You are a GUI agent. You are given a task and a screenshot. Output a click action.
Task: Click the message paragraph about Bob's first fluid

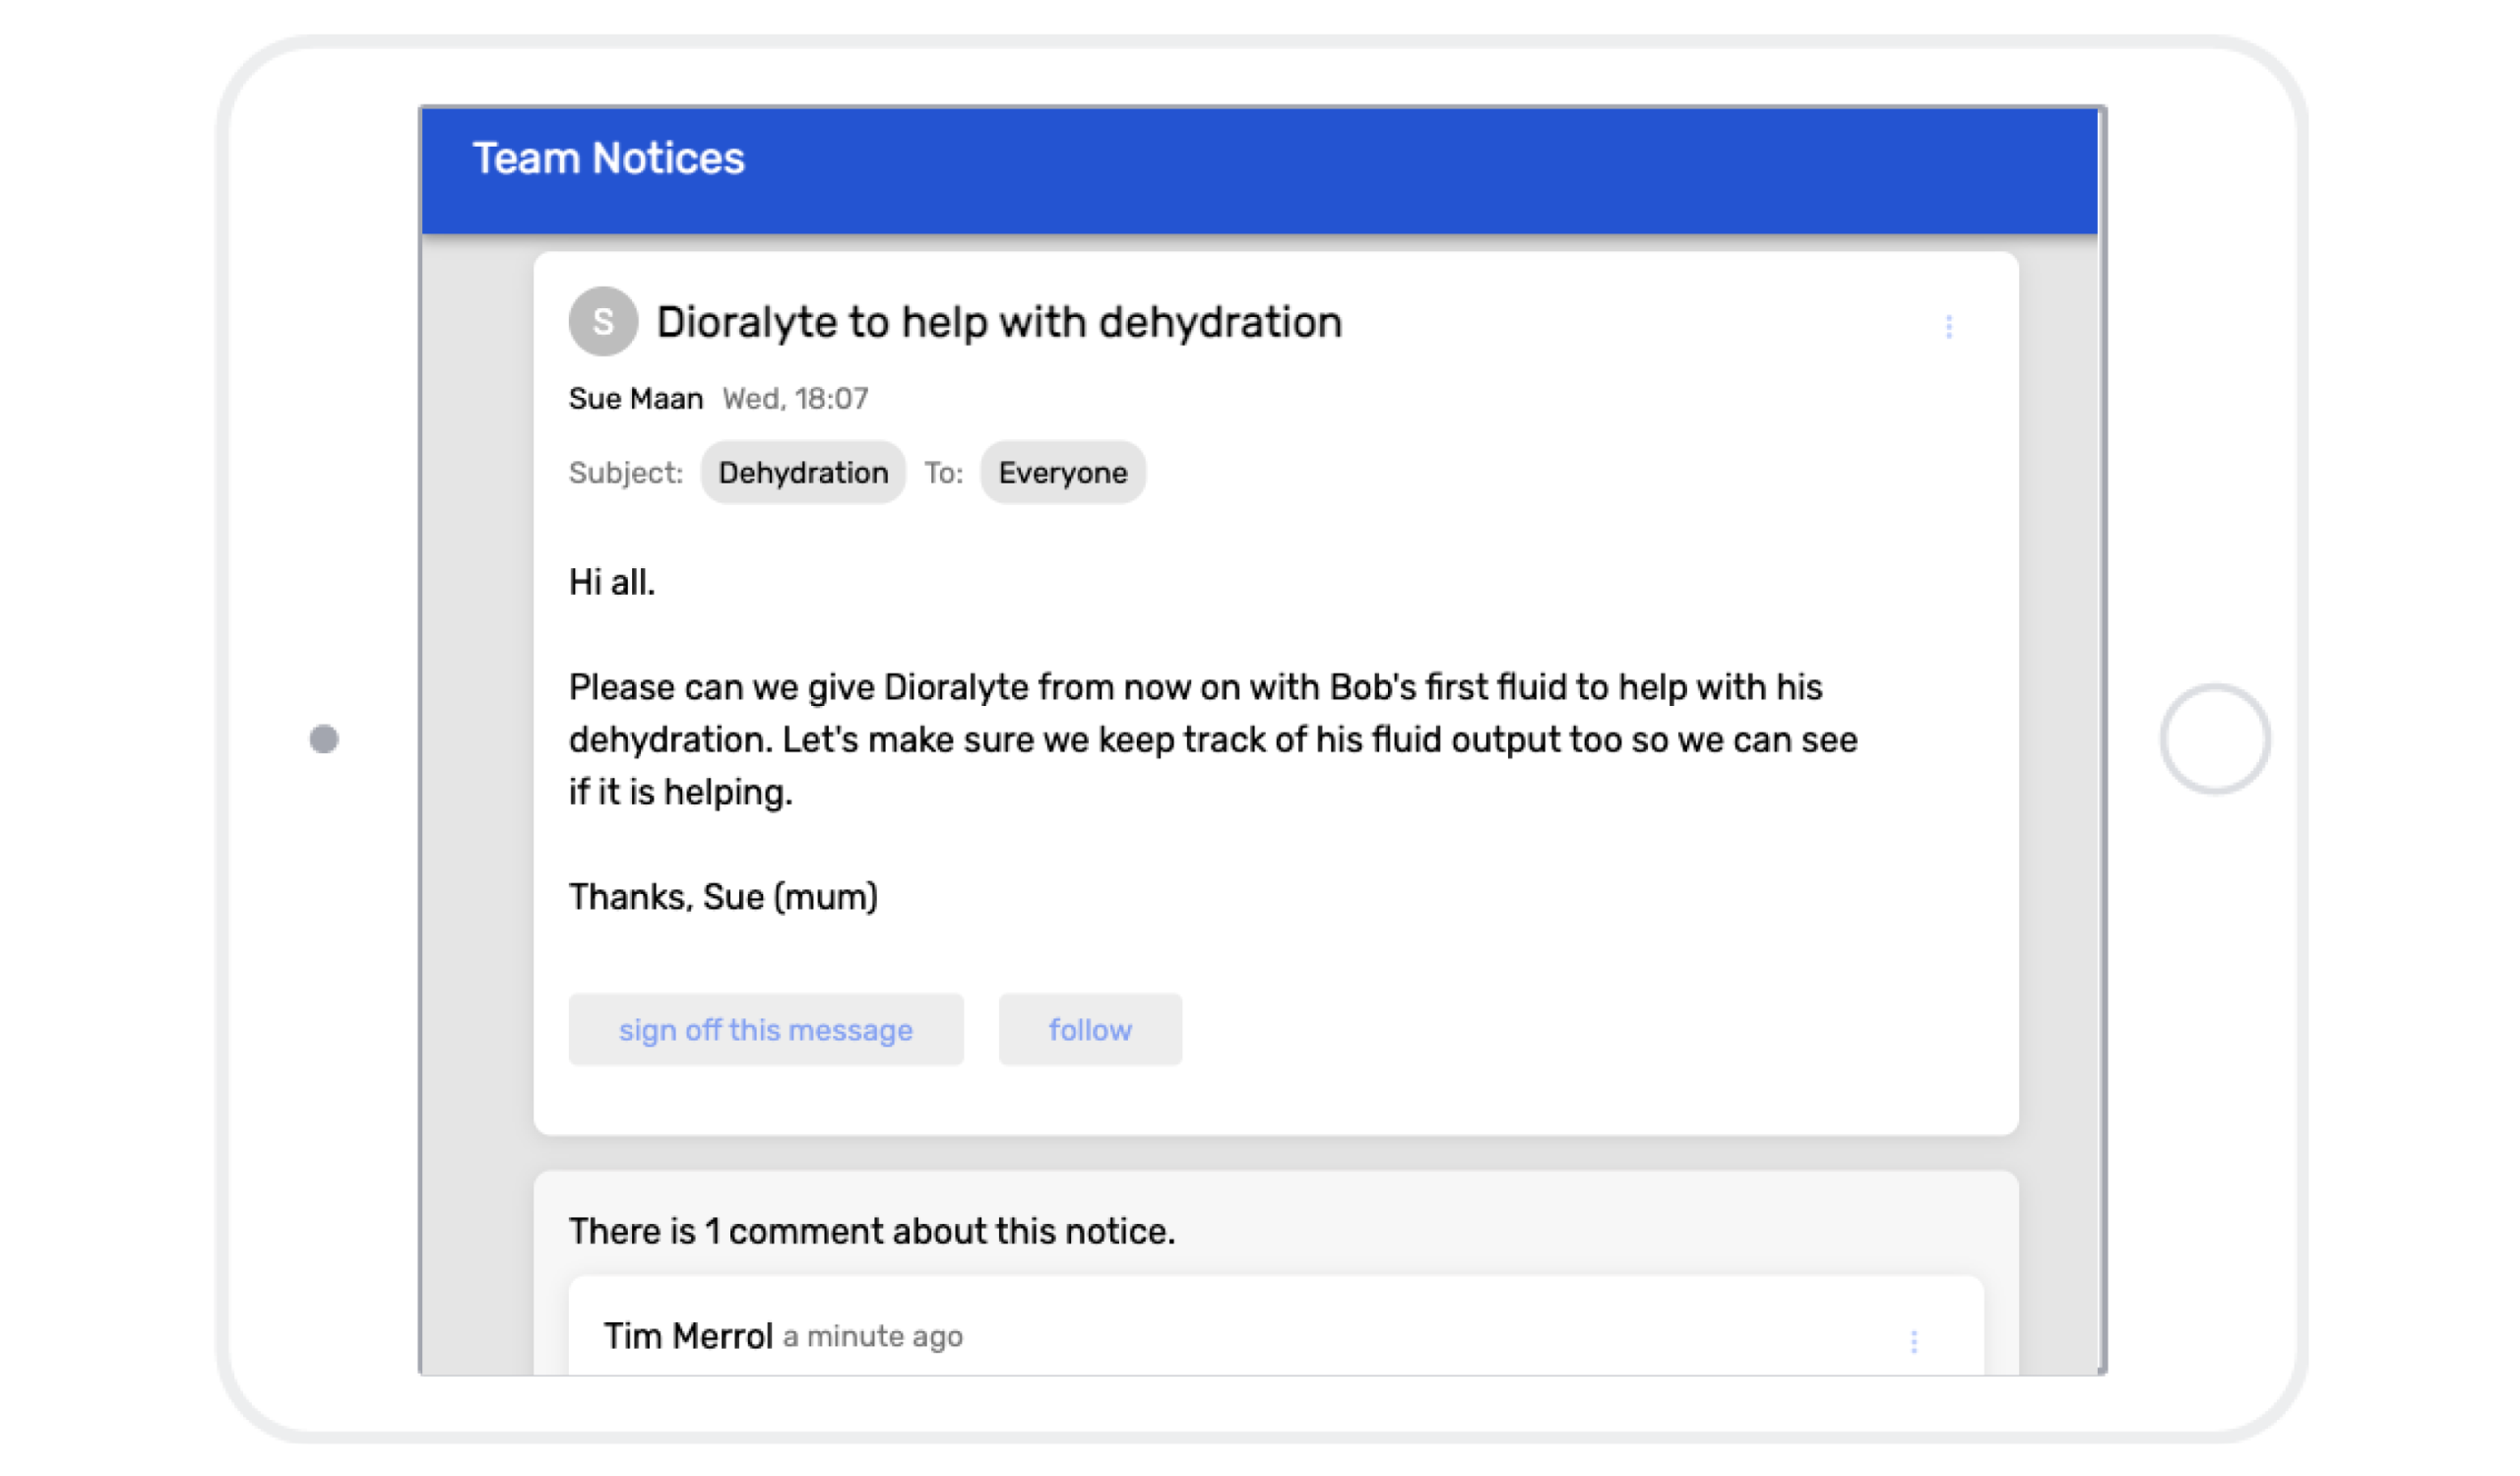point(1212,739)
